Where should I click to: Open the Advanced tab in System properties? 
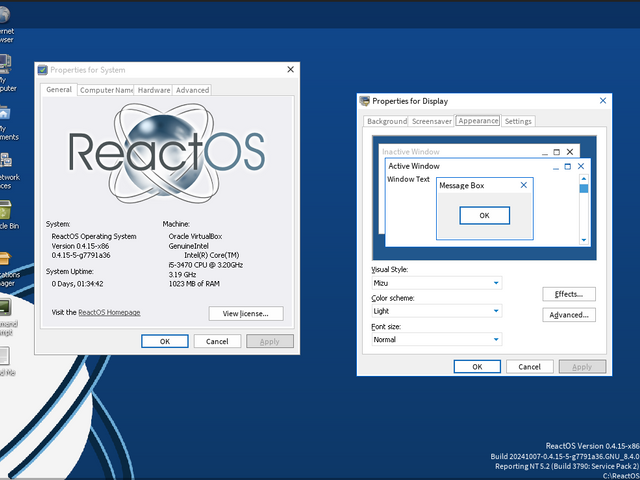(192, 90)
